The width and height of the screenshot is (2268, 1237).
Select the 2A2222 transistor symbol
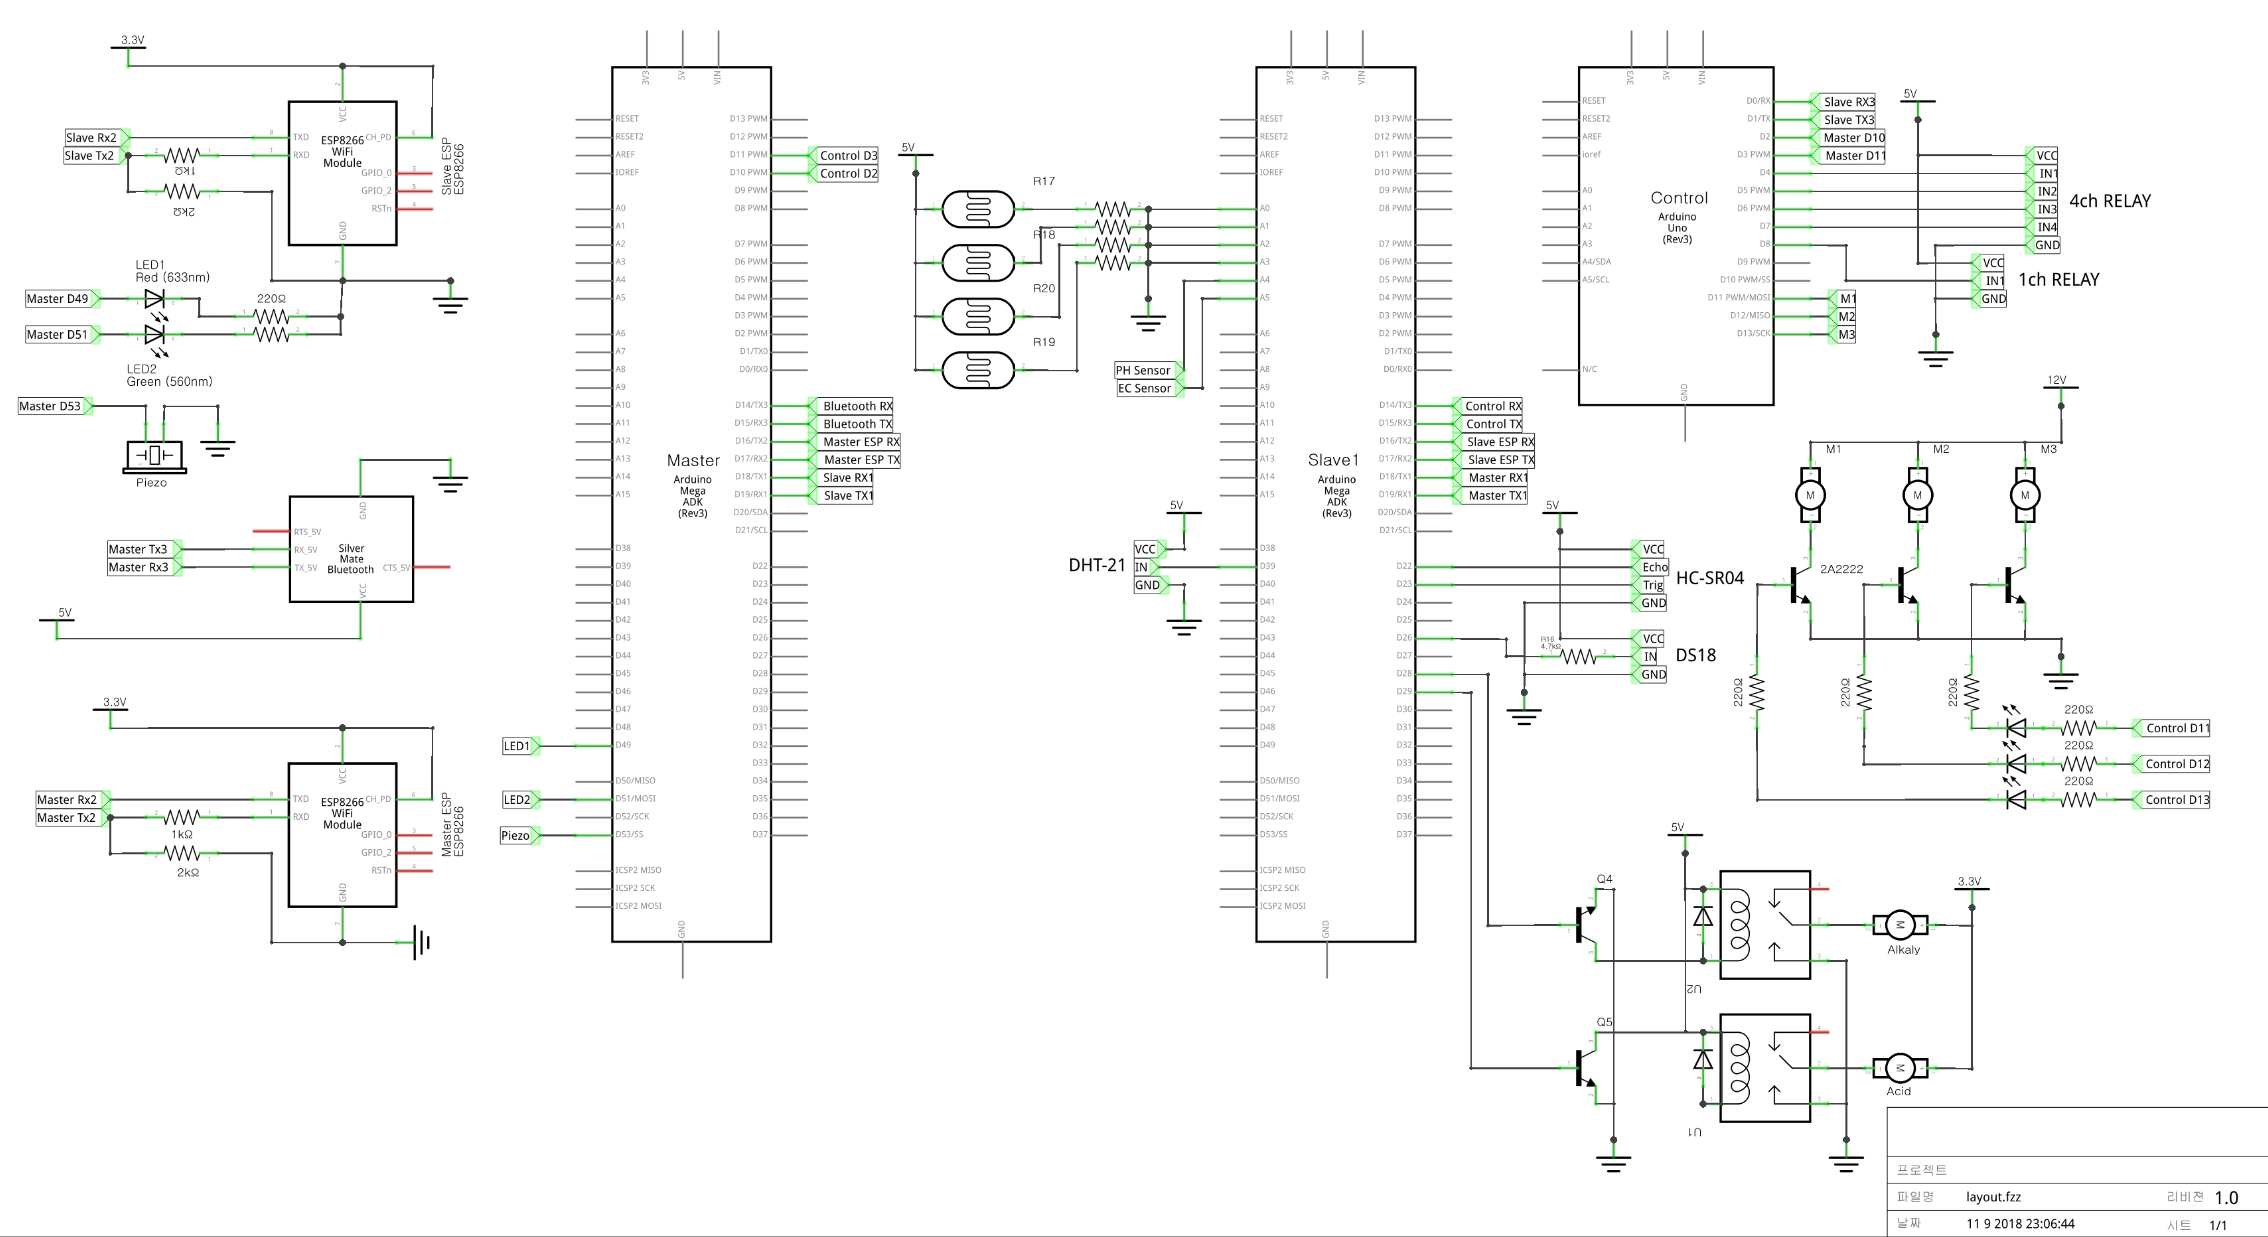coord(1801,586)
